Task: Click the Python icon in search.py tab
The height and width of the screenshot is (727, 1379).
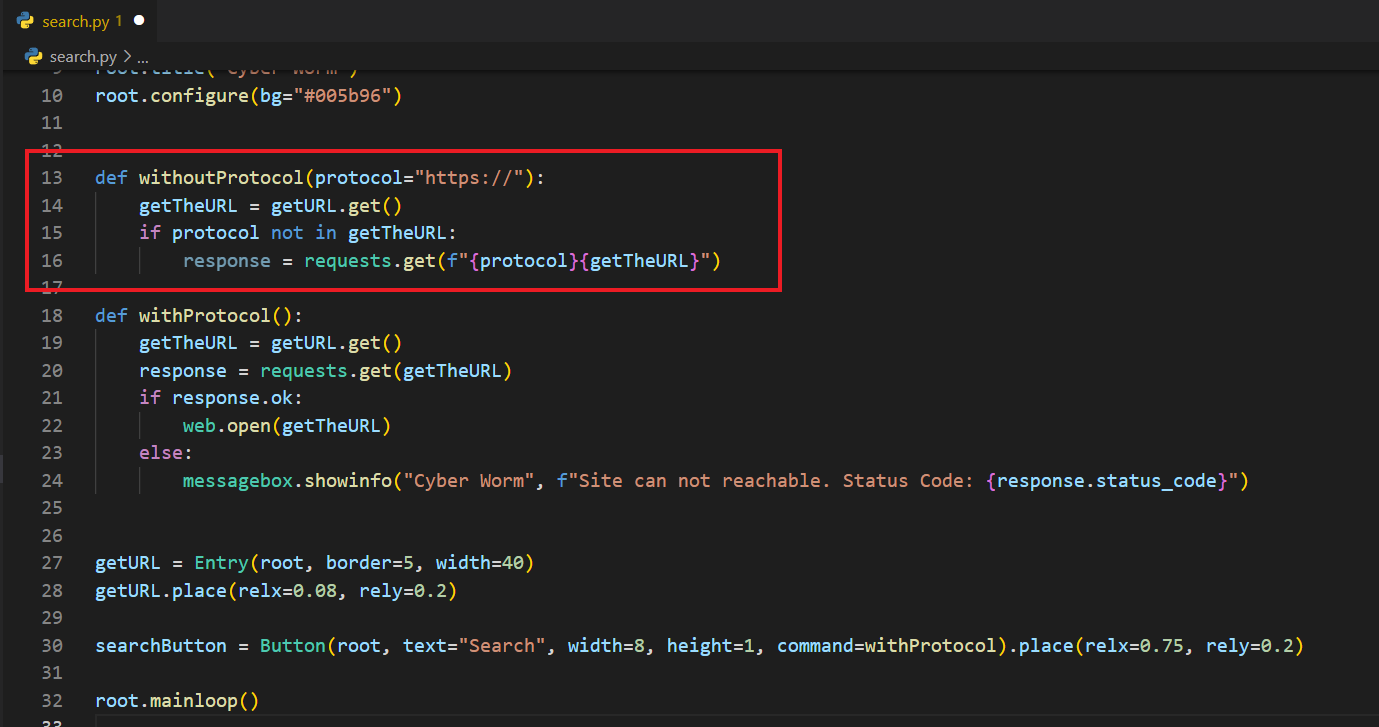Action: pos(26,21)
